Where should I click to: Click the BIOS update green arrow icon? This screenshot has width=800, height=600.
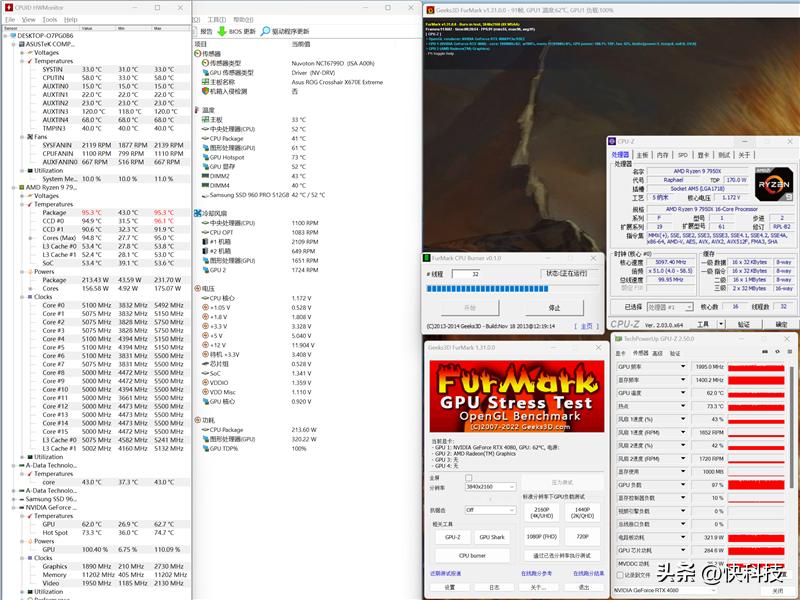[222, 31]
